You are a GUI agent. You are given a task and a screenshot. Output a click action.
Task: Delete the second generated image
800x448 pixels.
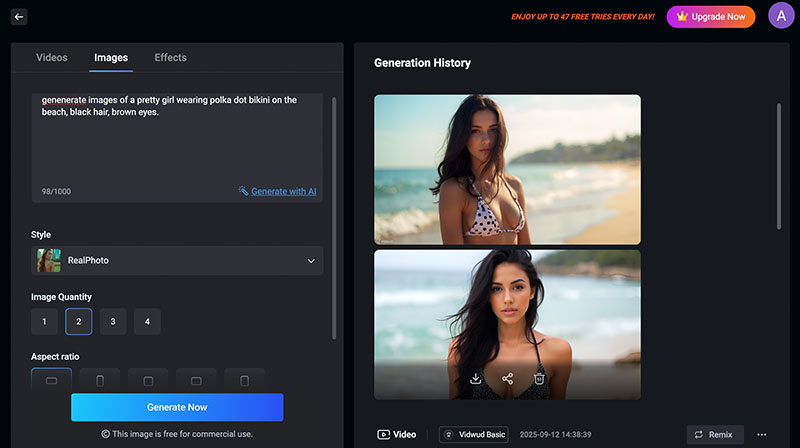[539, 379]
